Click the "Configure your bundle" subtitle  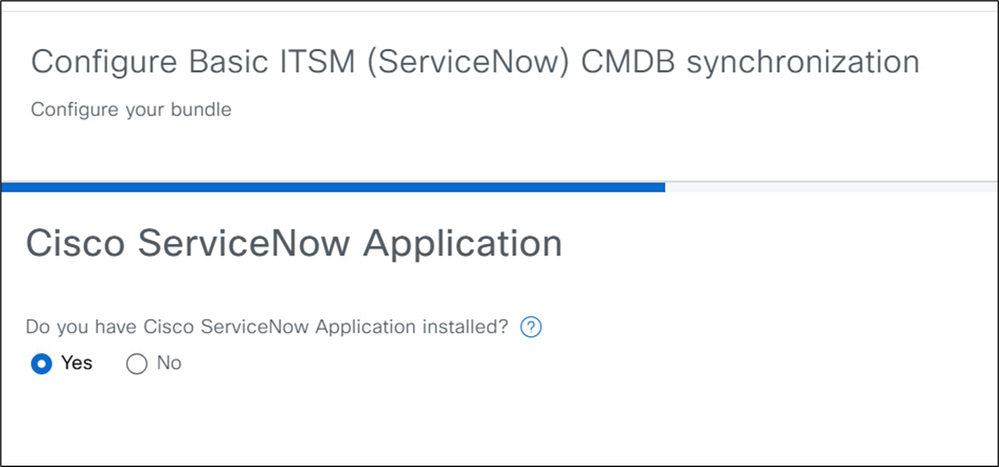(131, 109)
